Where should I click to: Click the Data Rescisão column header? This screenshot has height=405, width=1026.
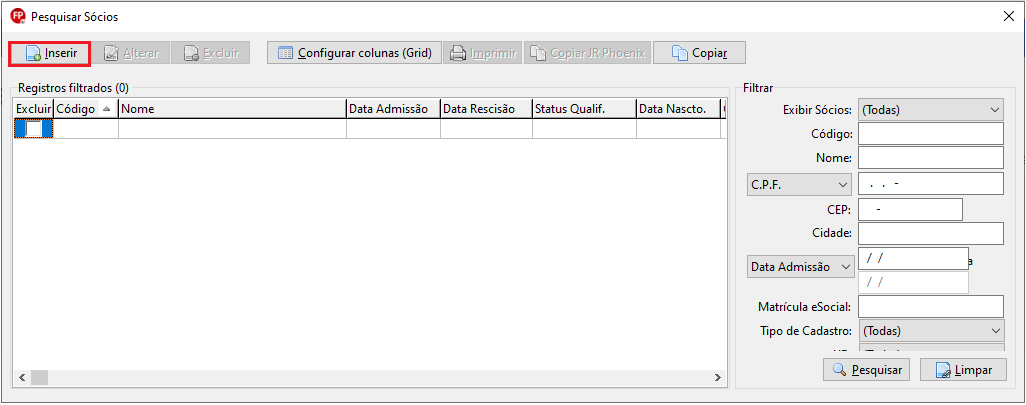click(x=486, y=109)
